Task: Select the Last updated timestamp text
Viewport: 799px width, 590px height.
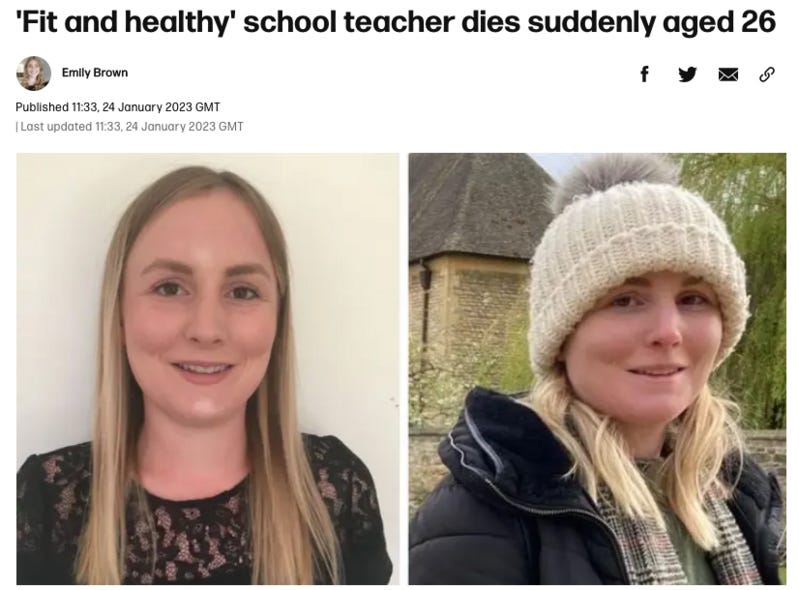Action: click(129, 126)
